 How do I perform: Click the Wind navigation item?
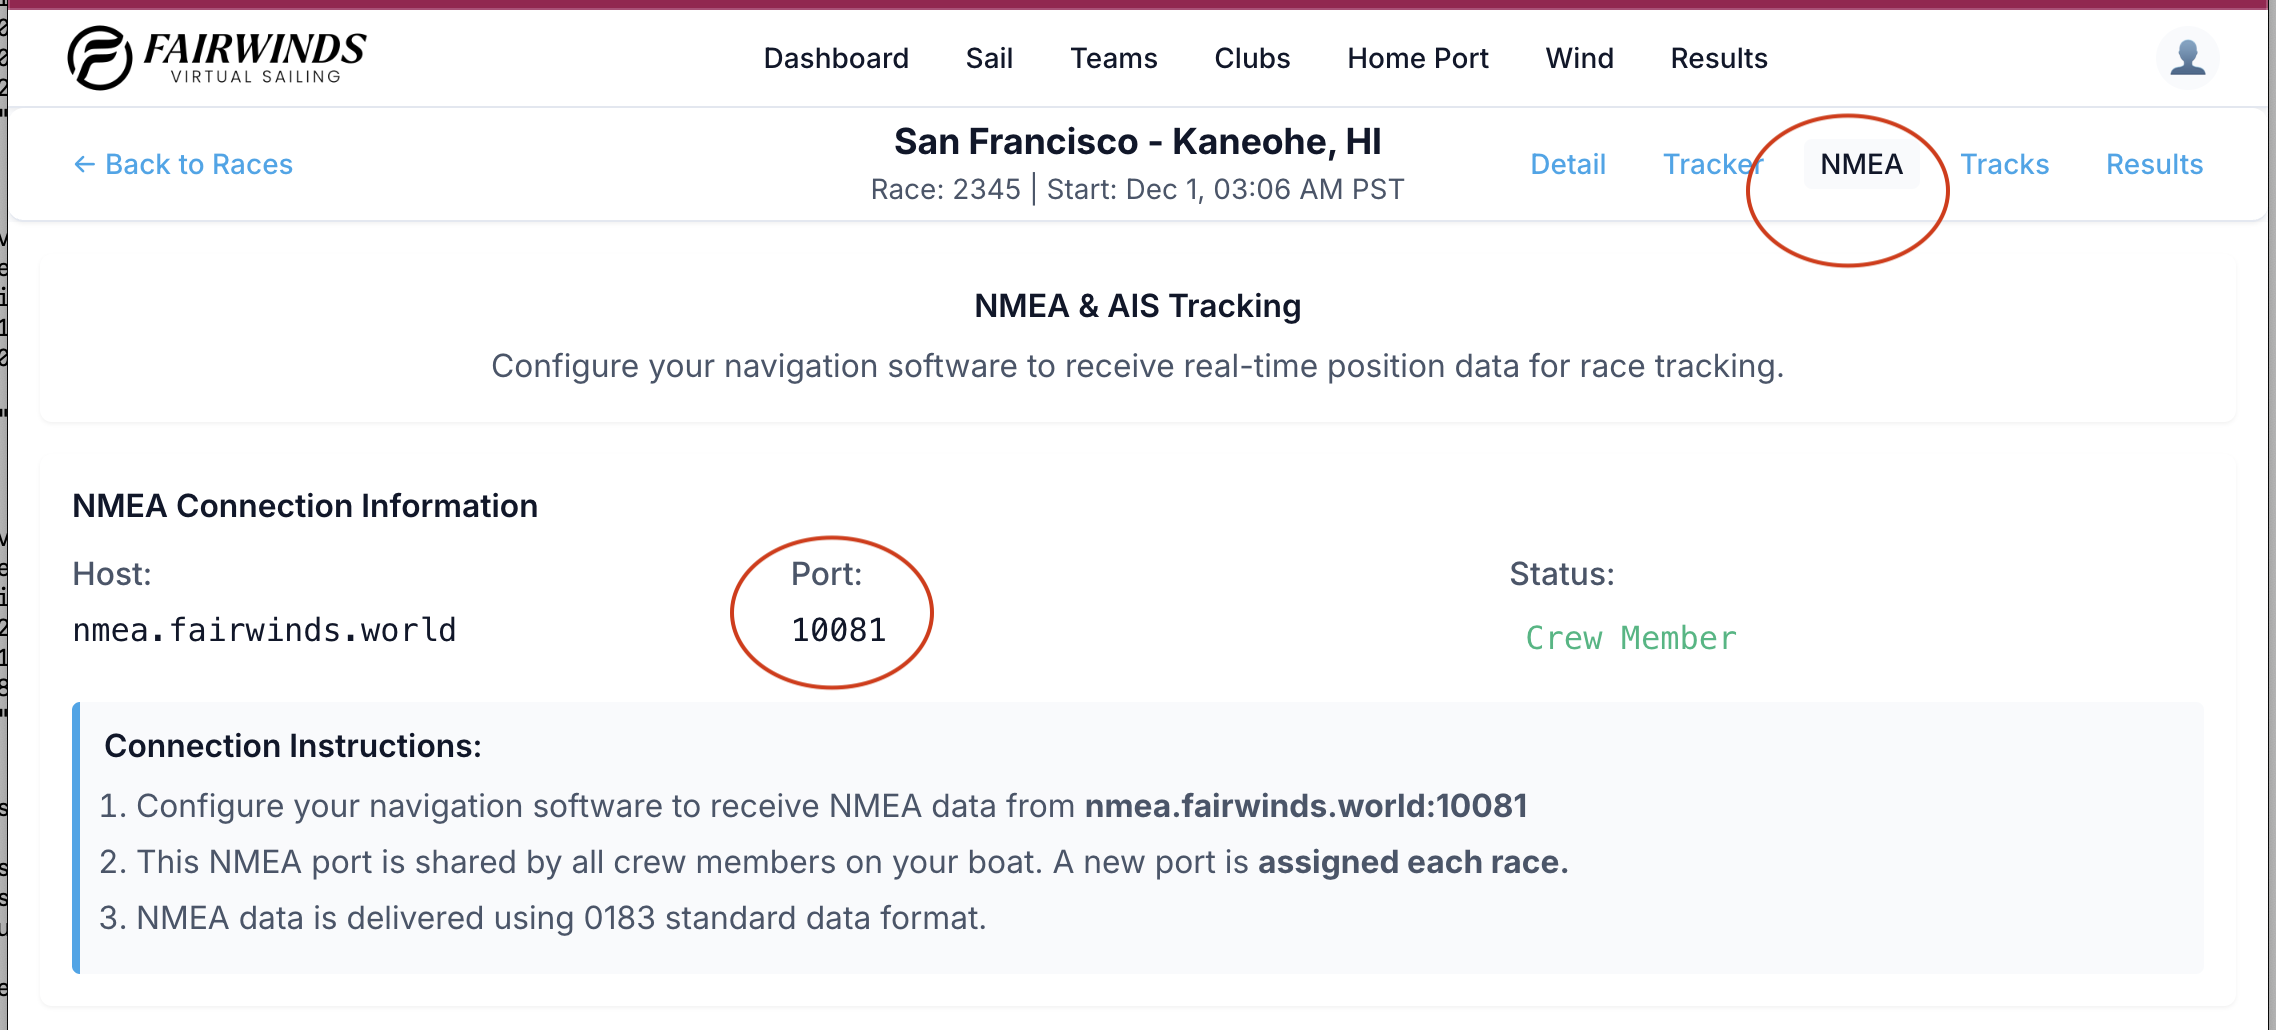(1579, 58)
